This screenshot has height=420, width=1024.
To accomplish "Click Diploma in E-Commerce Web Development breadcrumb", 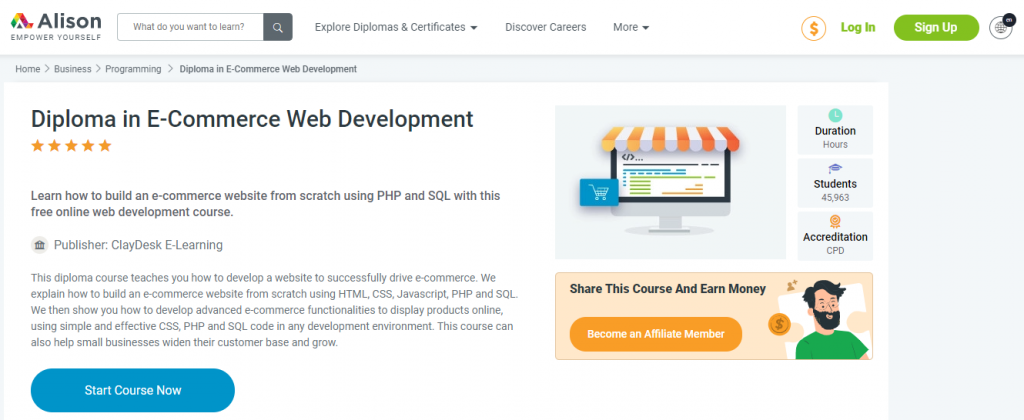I will (268, 69).
